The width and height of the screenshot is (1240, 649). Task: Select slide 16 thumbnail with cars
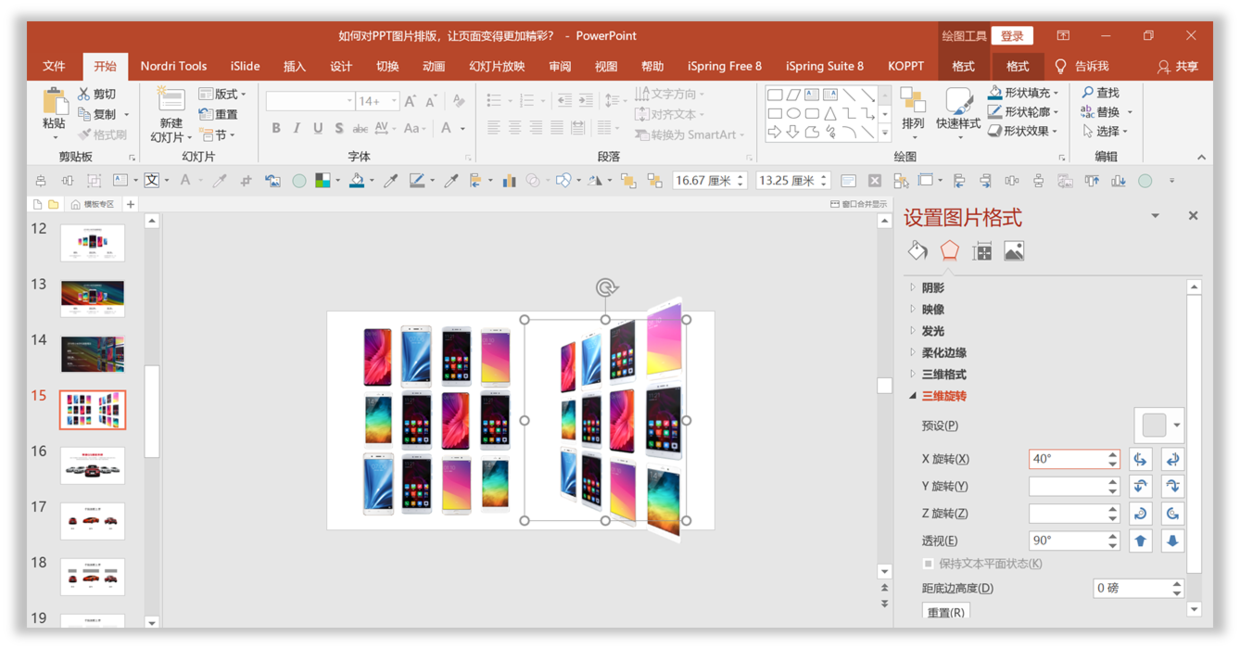pos(92,466)
